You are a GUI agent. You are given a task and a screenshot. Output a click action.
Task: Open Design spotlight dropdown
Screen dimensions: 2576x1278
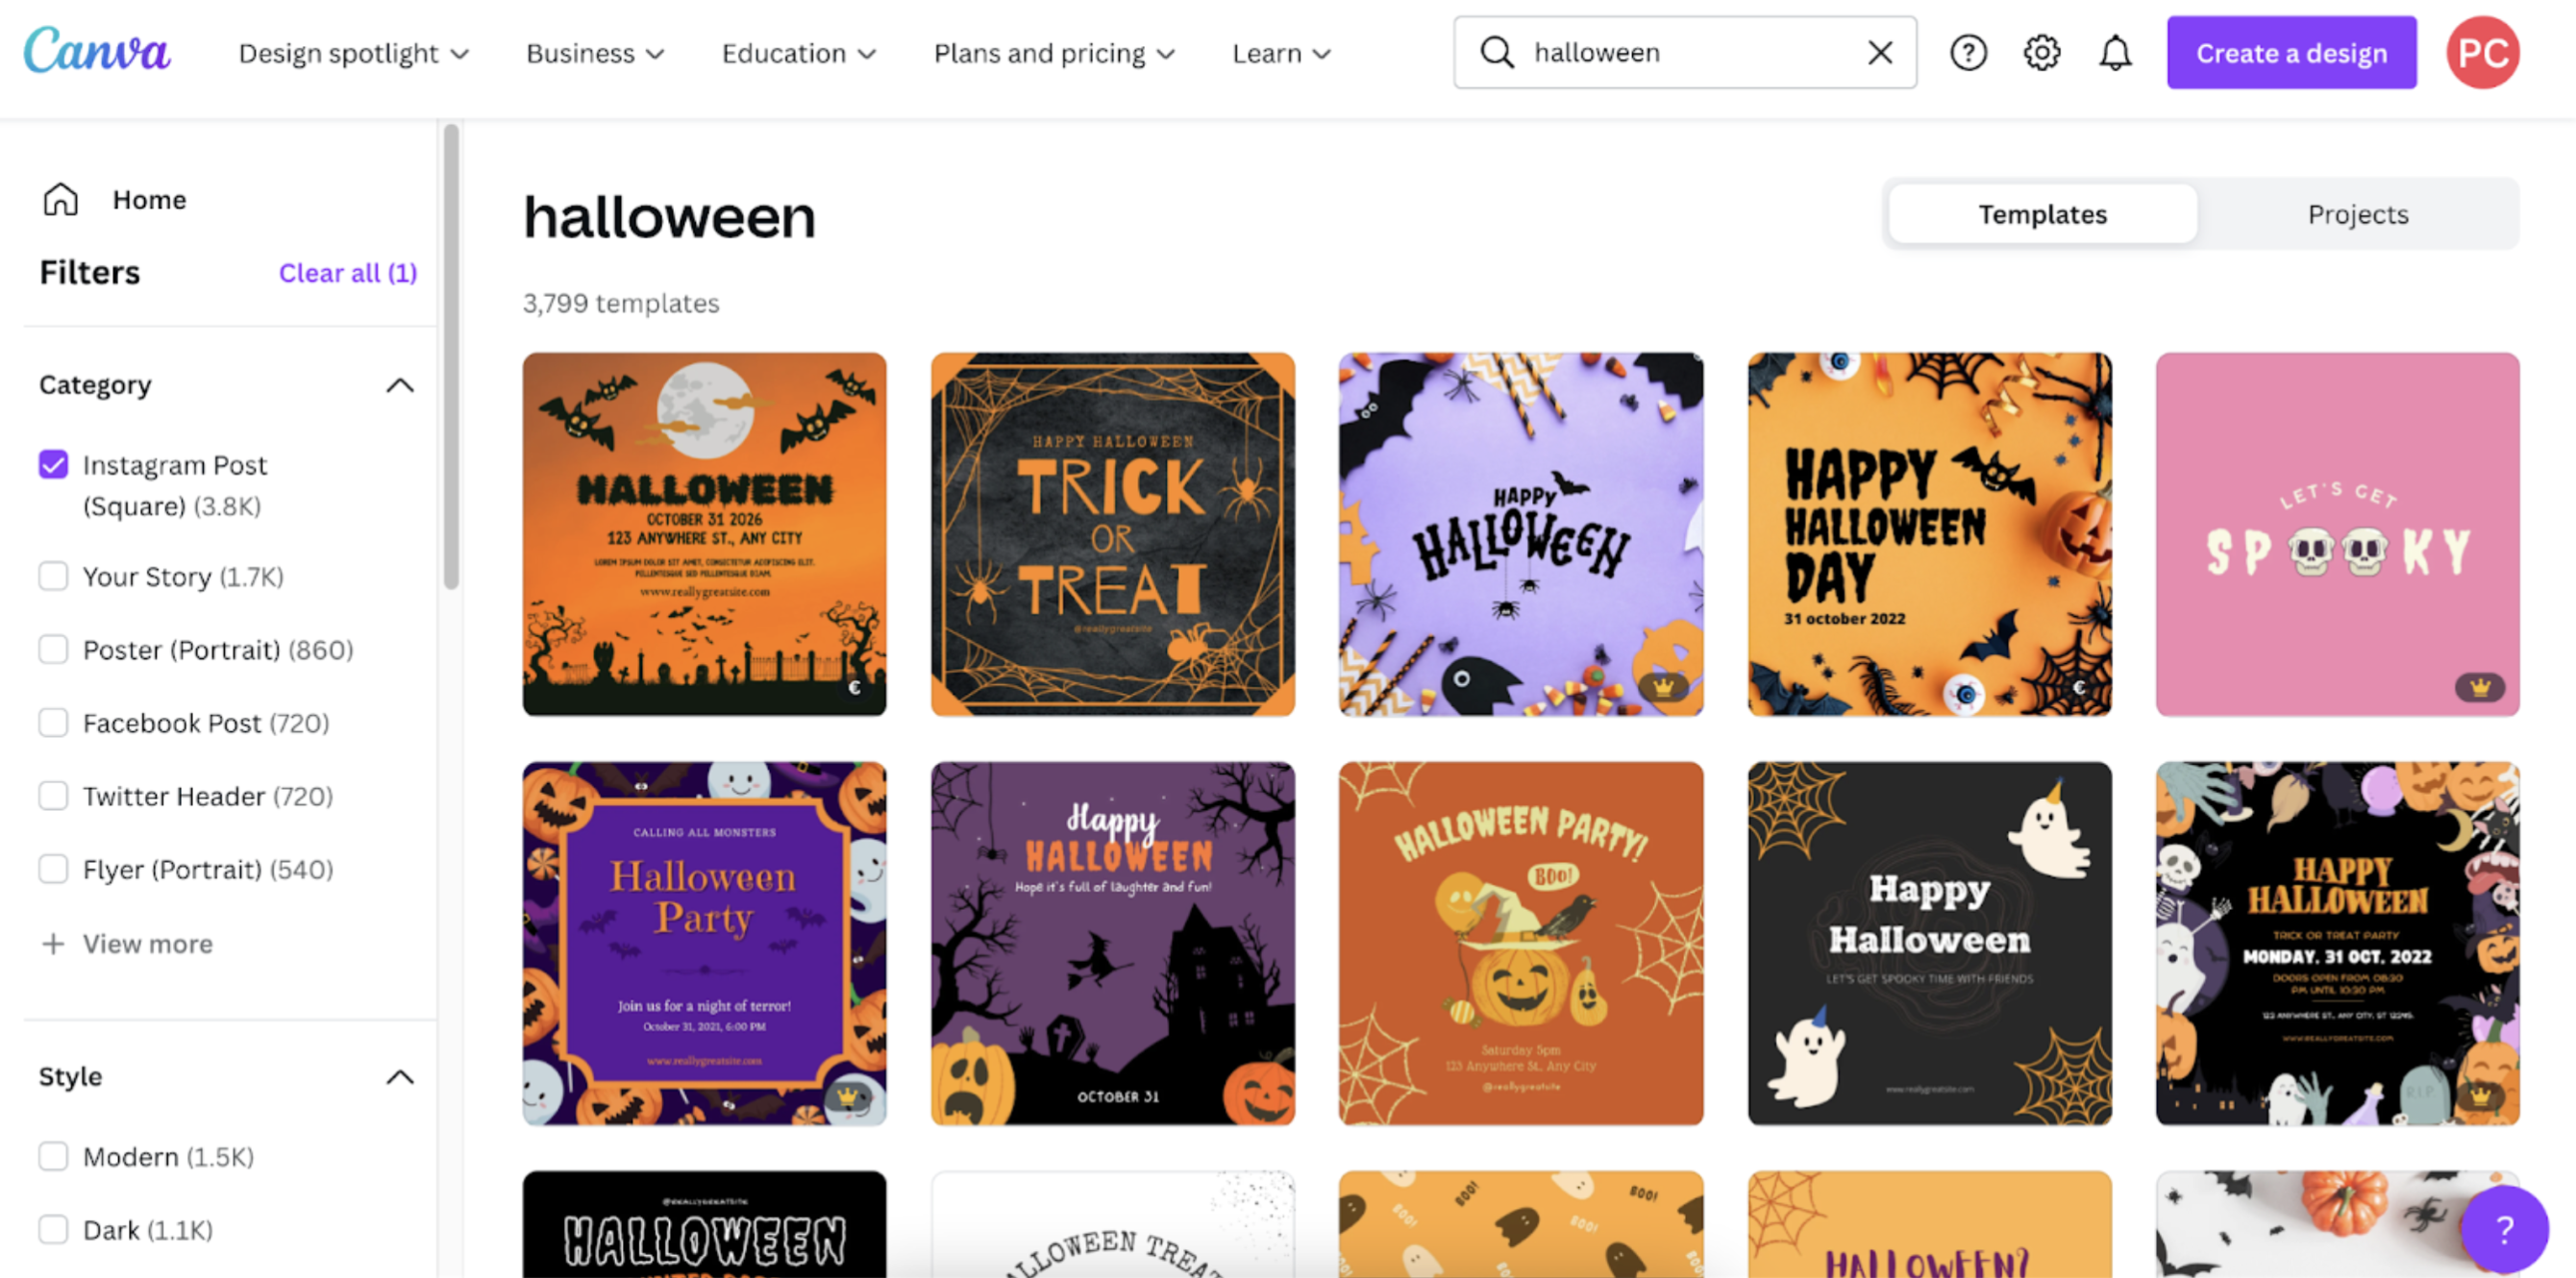pyautogui.click(x=354, y=53)
